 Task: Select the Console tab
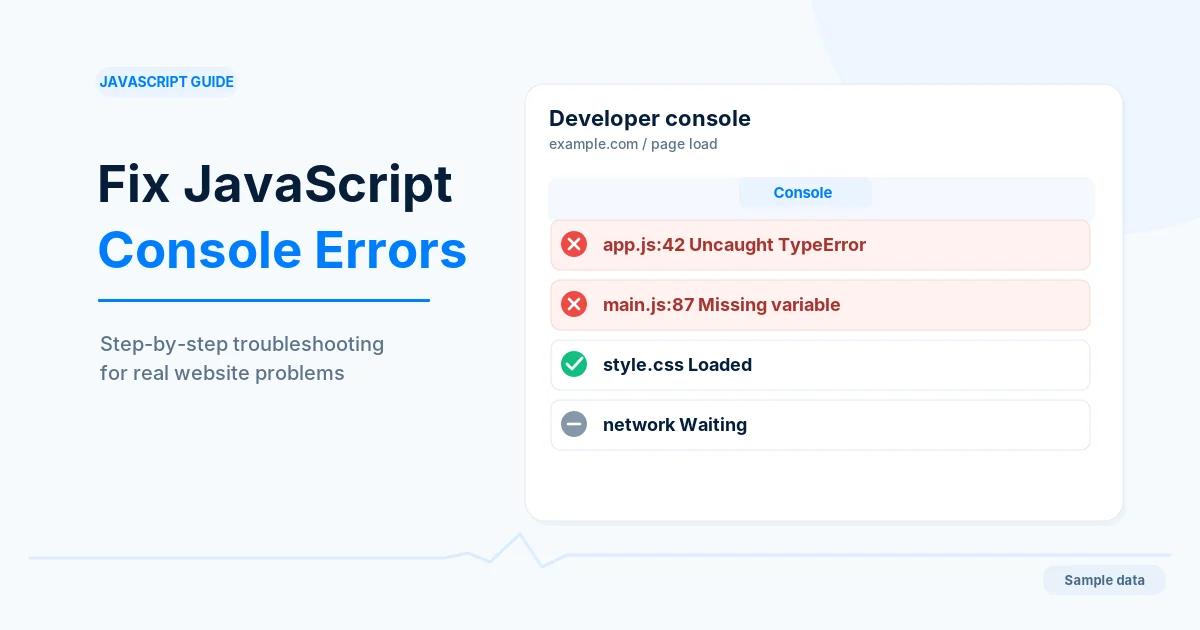804,193
